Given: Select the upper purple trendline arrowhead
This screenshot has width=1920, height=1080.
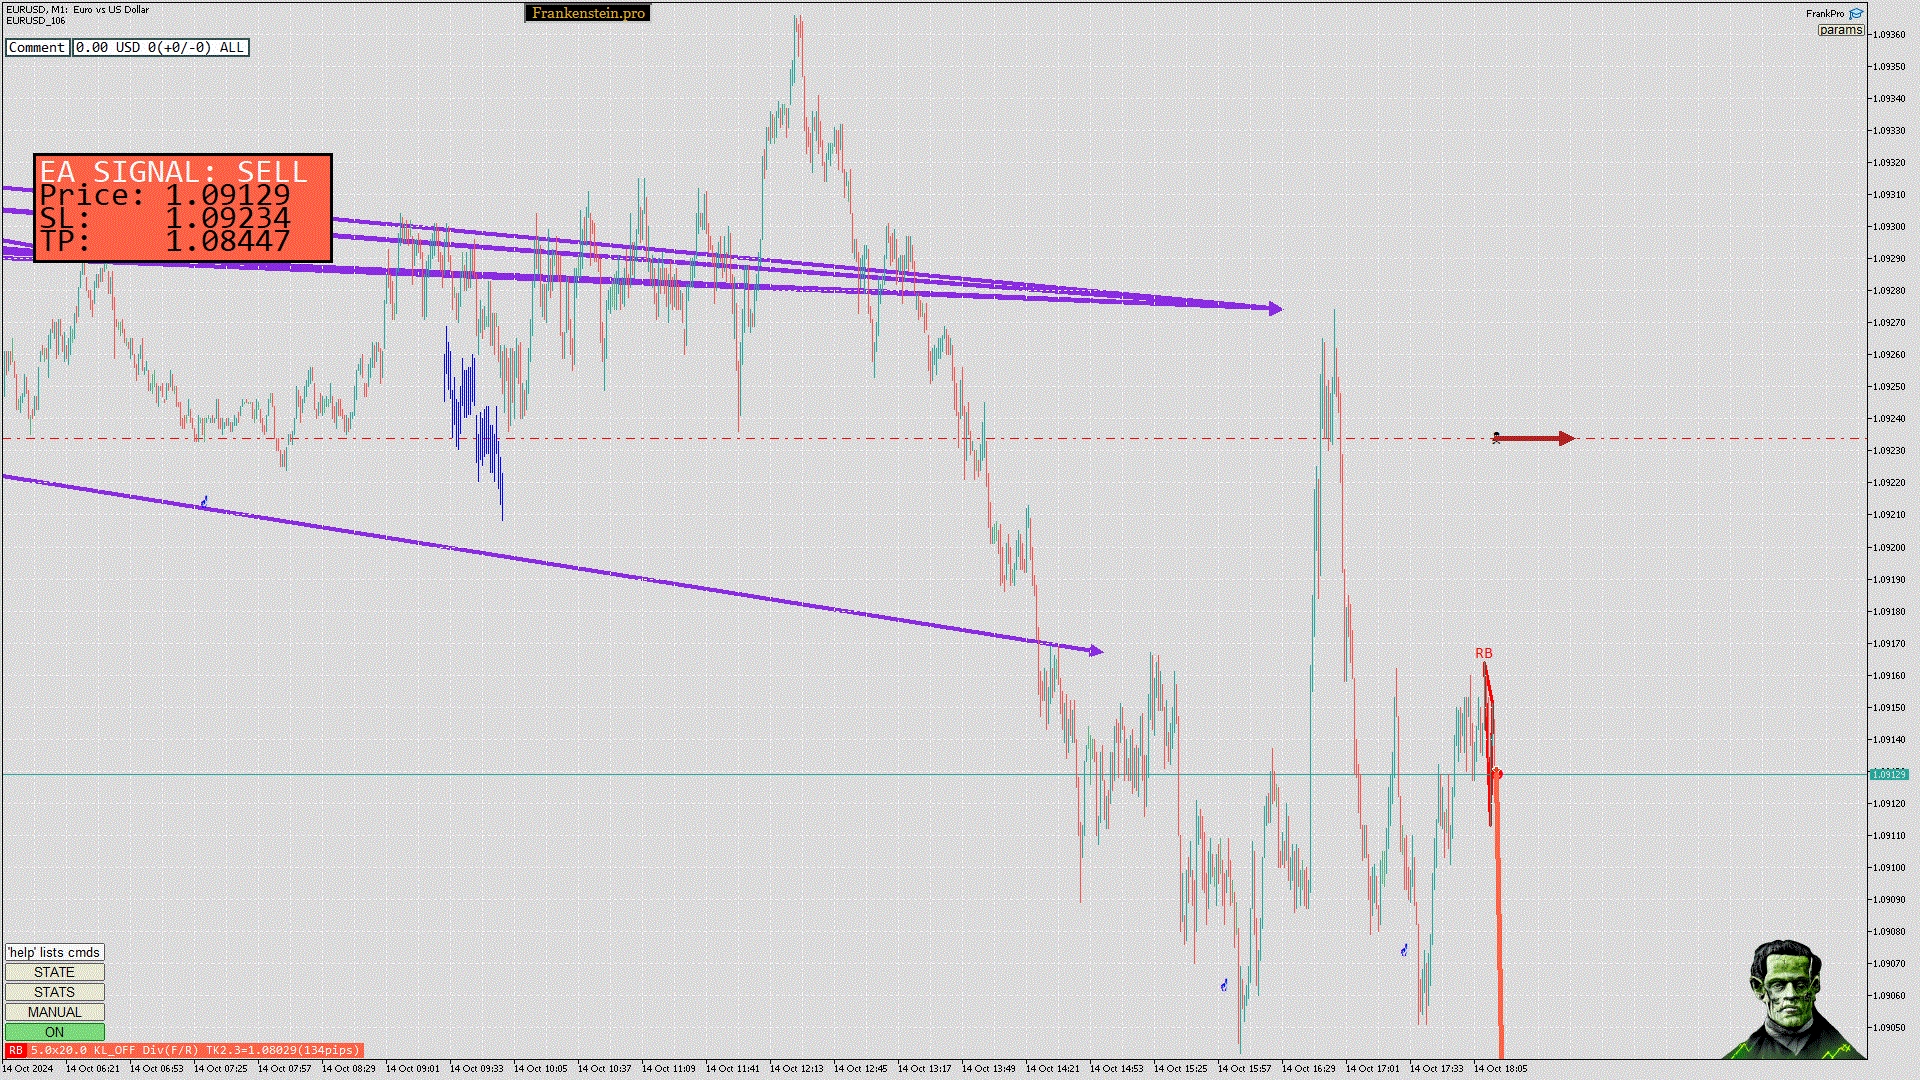Looking at the screenshot, I should tap(1275, 309).
